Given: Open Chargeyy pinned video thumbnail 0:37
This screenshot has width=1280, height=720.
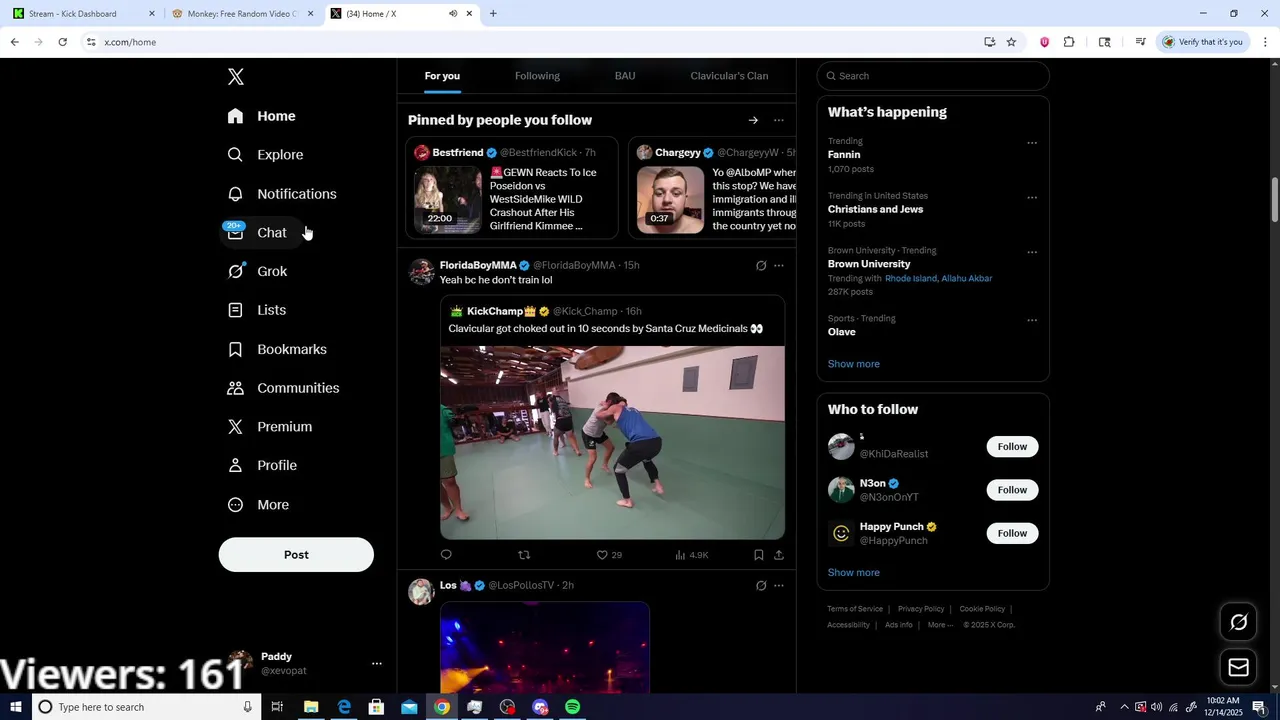Looking at the screenshot, I should pyautogui.click(x=671, y=198).
